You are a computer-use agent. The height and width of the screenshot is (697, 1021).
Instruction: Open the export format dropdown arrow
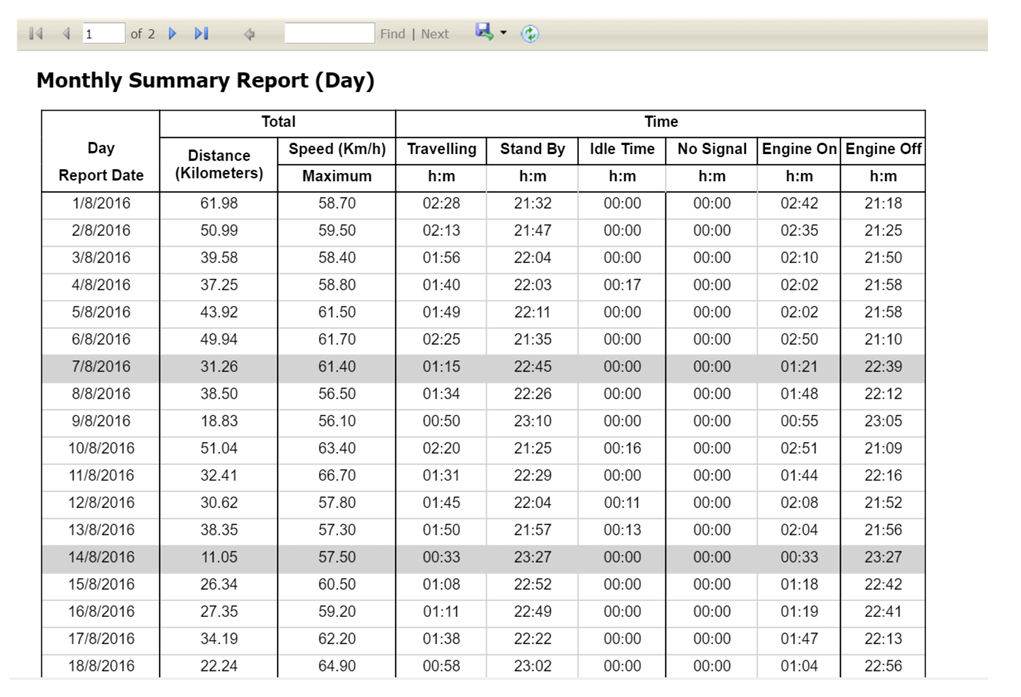pos(503,33)
